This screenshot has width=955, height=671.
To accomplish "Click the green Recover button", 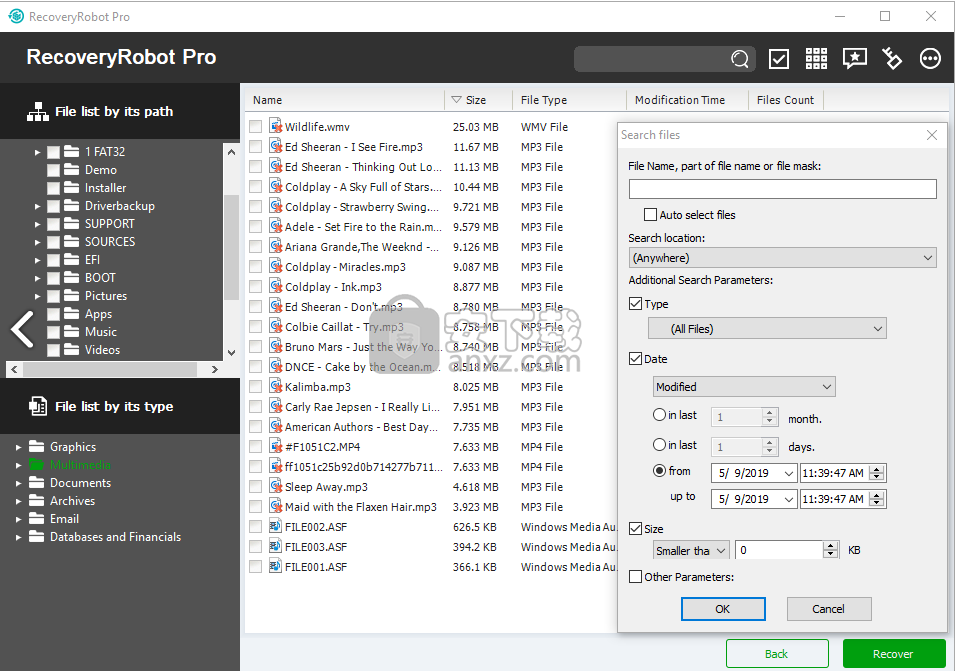I will pyautogui.click(x=893, y=654).
